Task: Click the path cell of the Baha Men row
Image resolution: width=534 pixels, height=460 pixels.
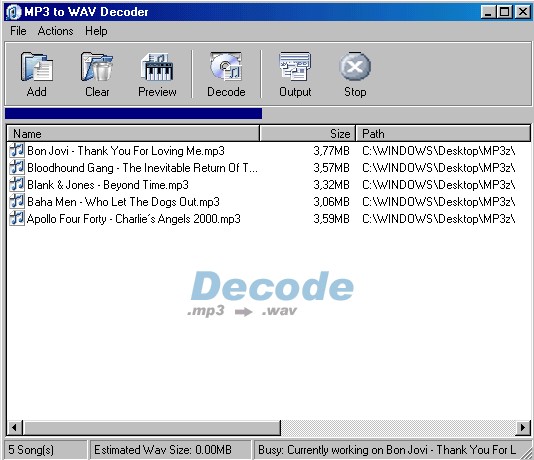Action: pyautogui.click(x=439, y=202)
